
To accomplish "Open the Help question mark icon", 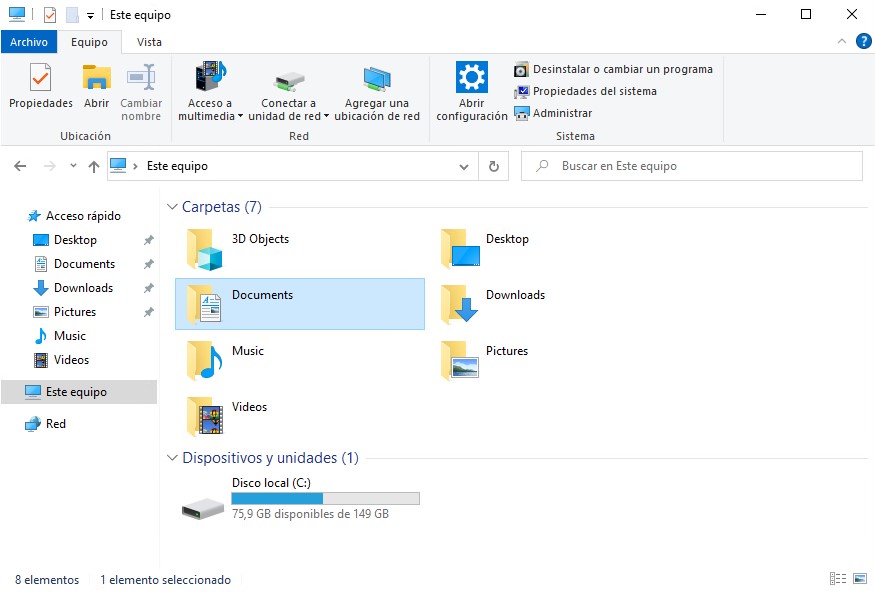I will pyautogui.click(x=863, y=41).
